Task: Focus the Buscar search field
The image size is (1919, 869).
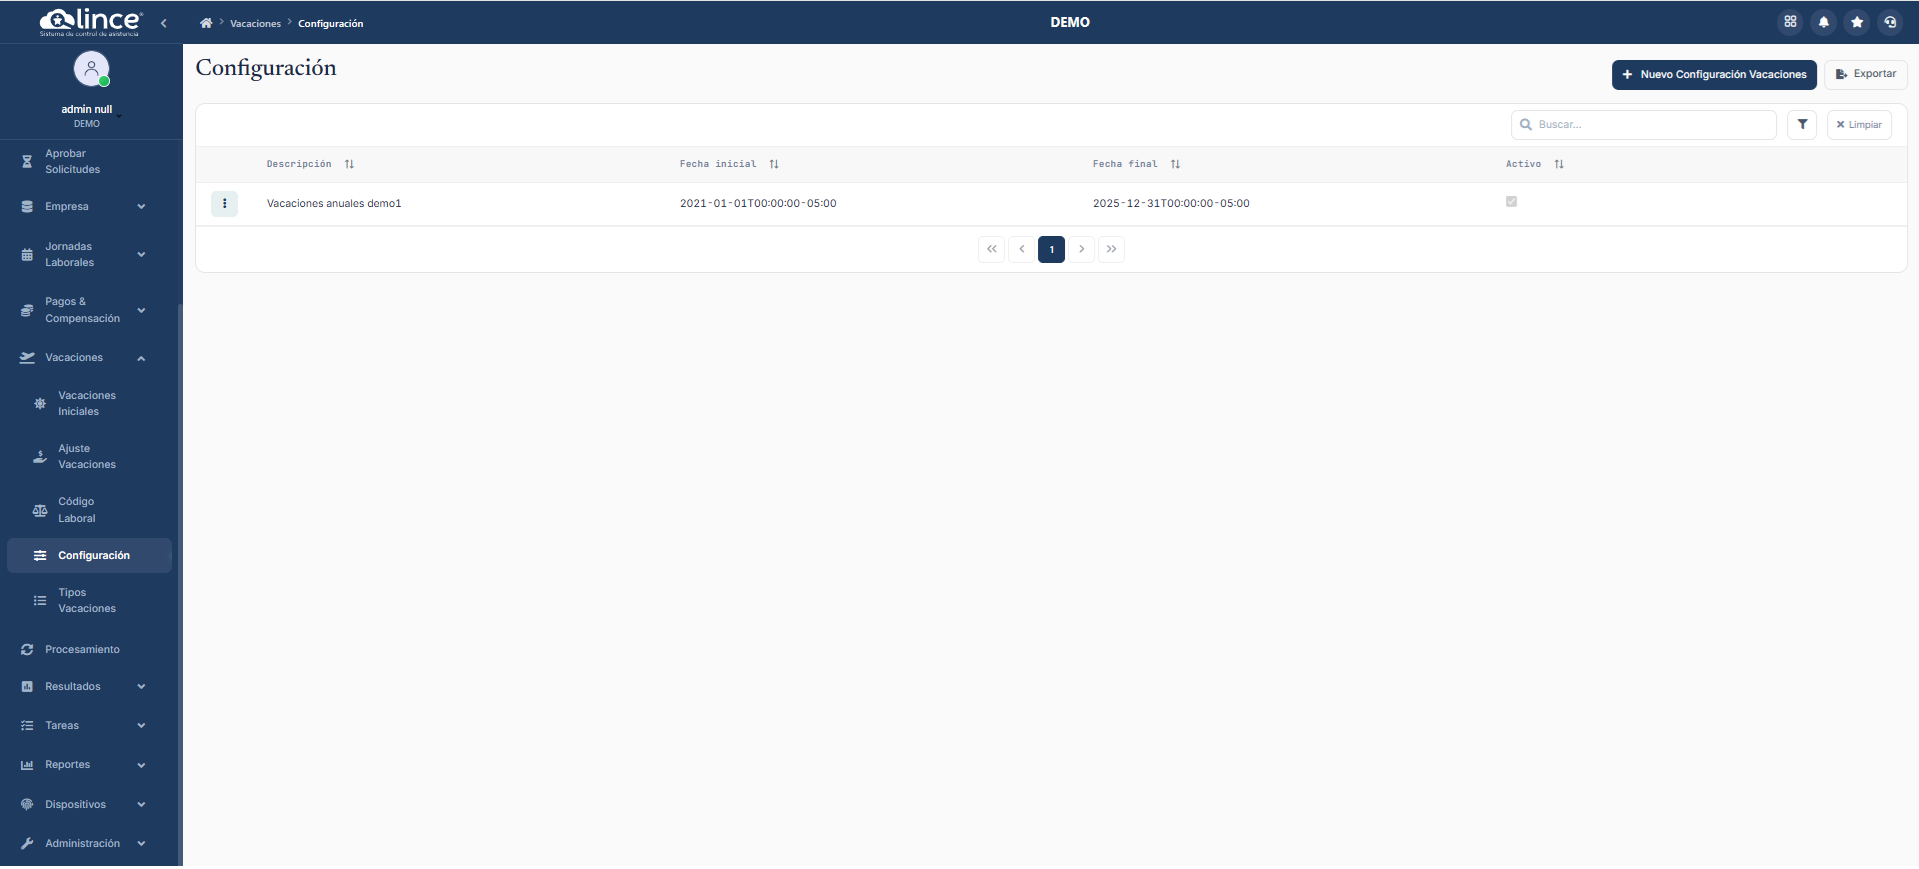Action: [1643, 125]
